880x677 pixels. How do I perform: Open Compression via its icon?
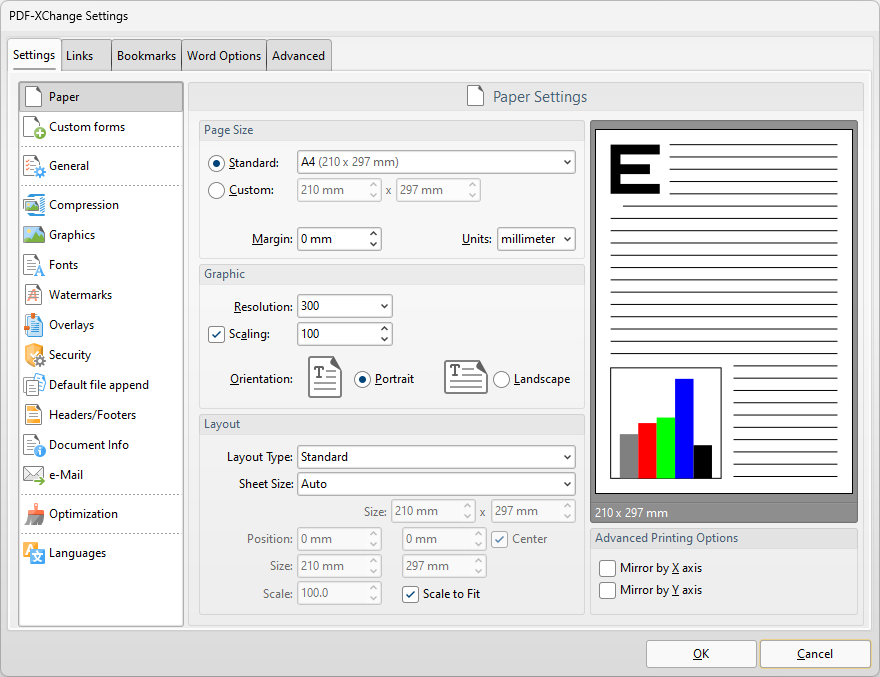[34, 205]
